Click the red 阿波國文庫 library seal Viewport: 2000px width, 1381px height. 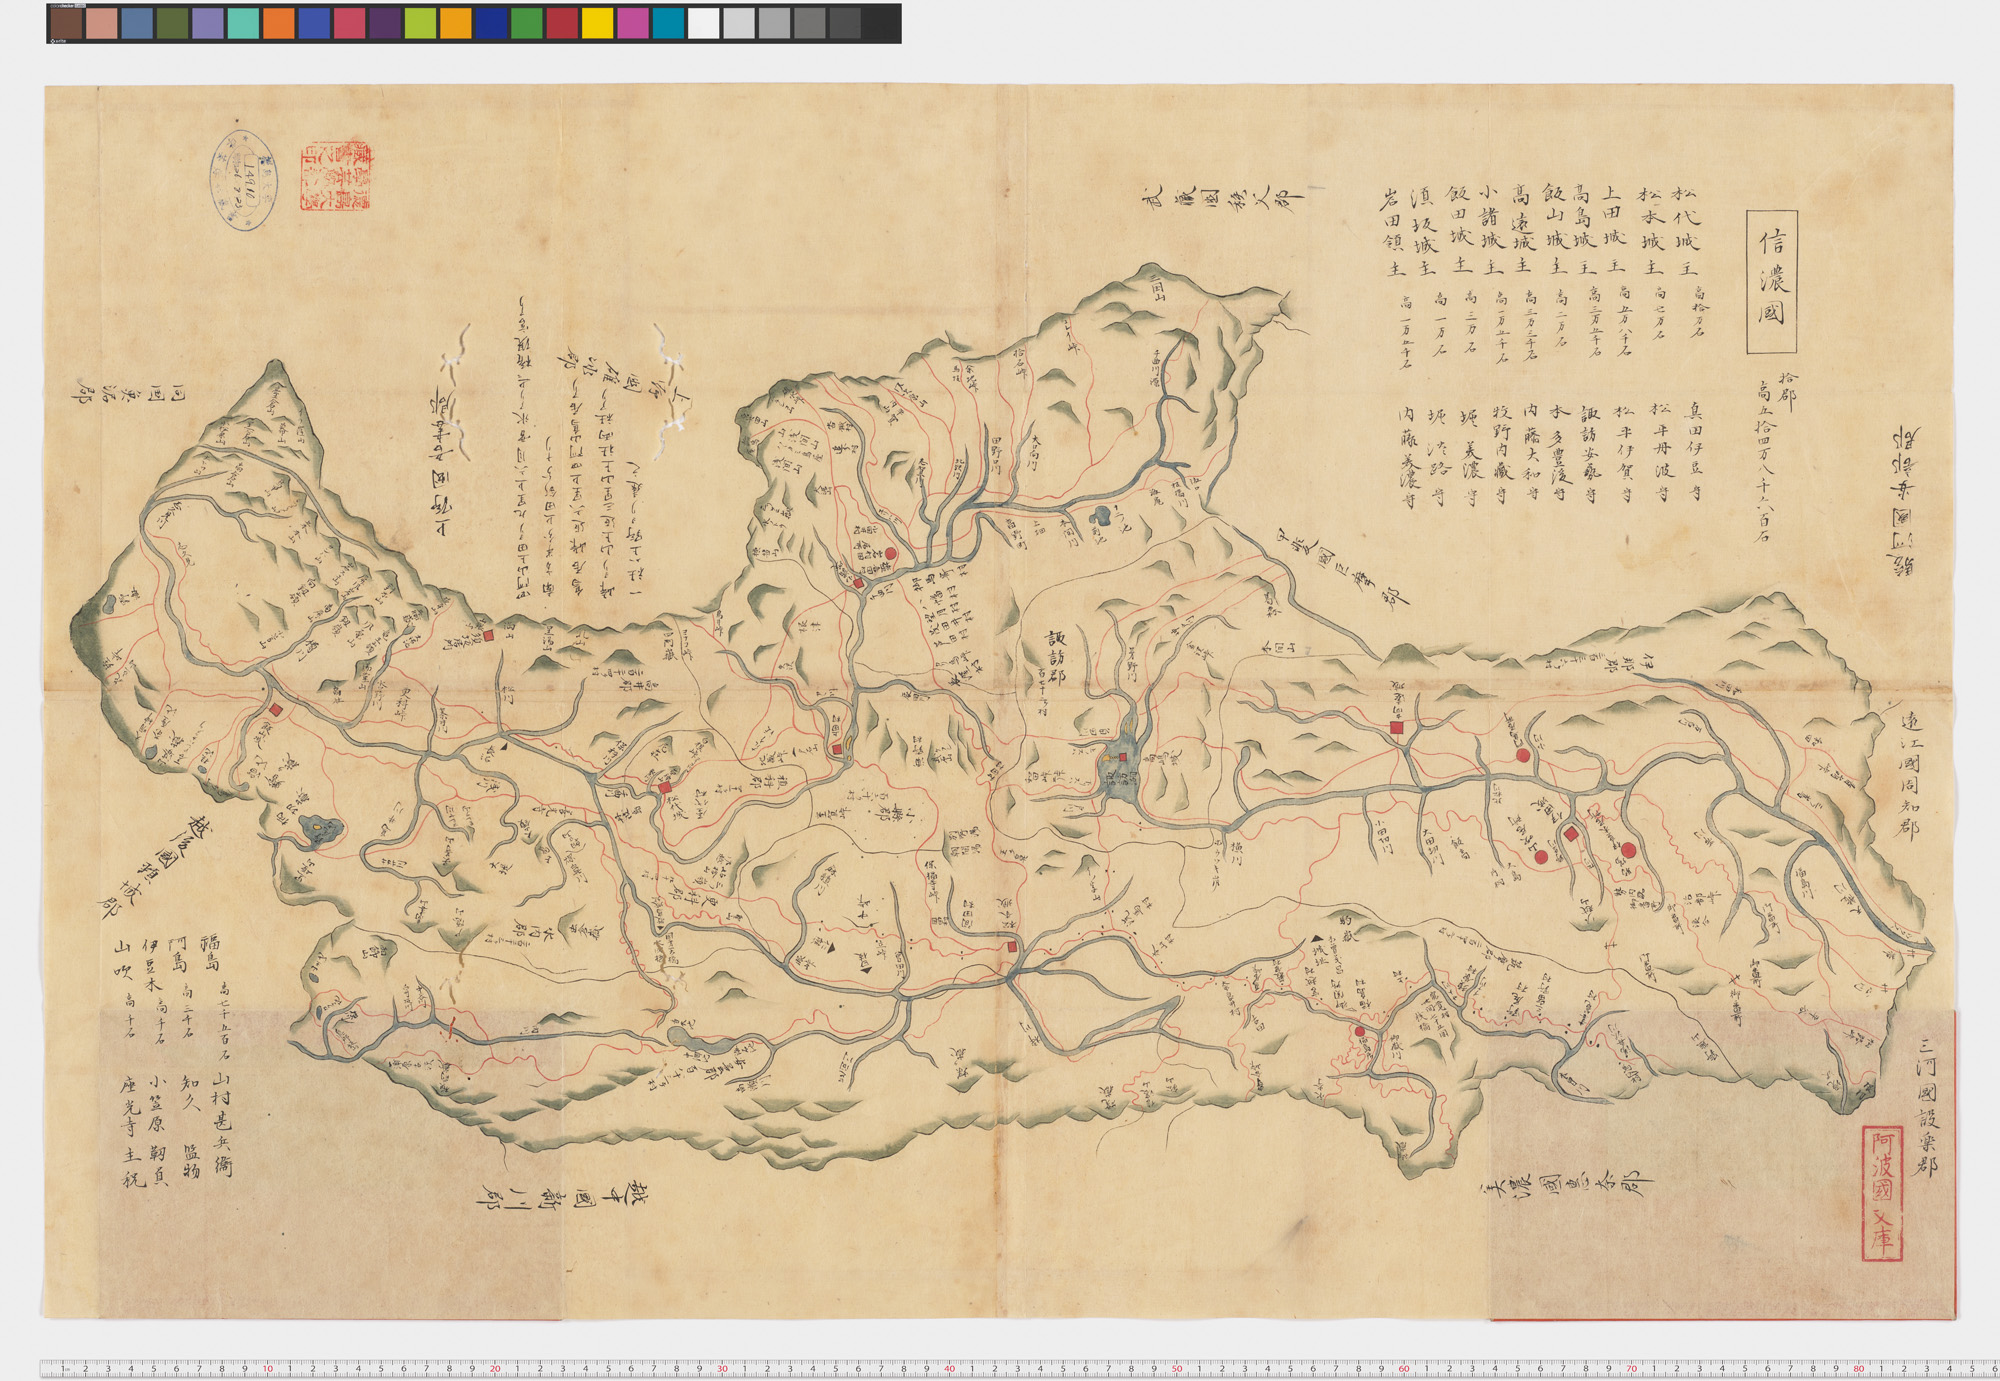(x=1880, y=1194)
